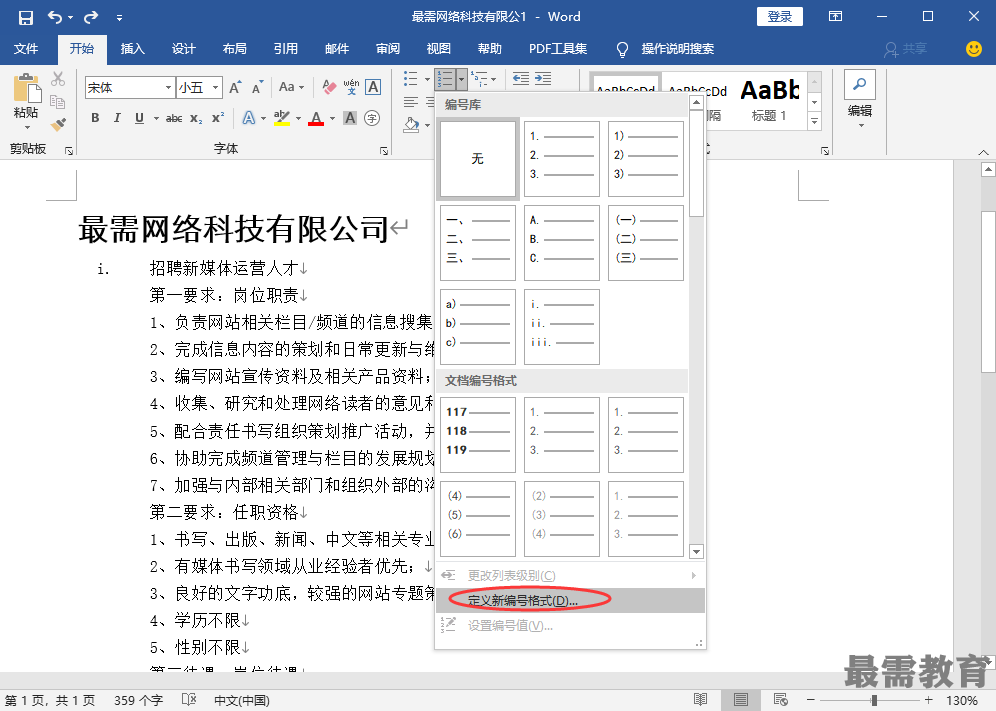Toggle Strikethrough abc formatting
Image resolution: width=996 pixels, height=711 pixels.
click(x=174, y=118)
